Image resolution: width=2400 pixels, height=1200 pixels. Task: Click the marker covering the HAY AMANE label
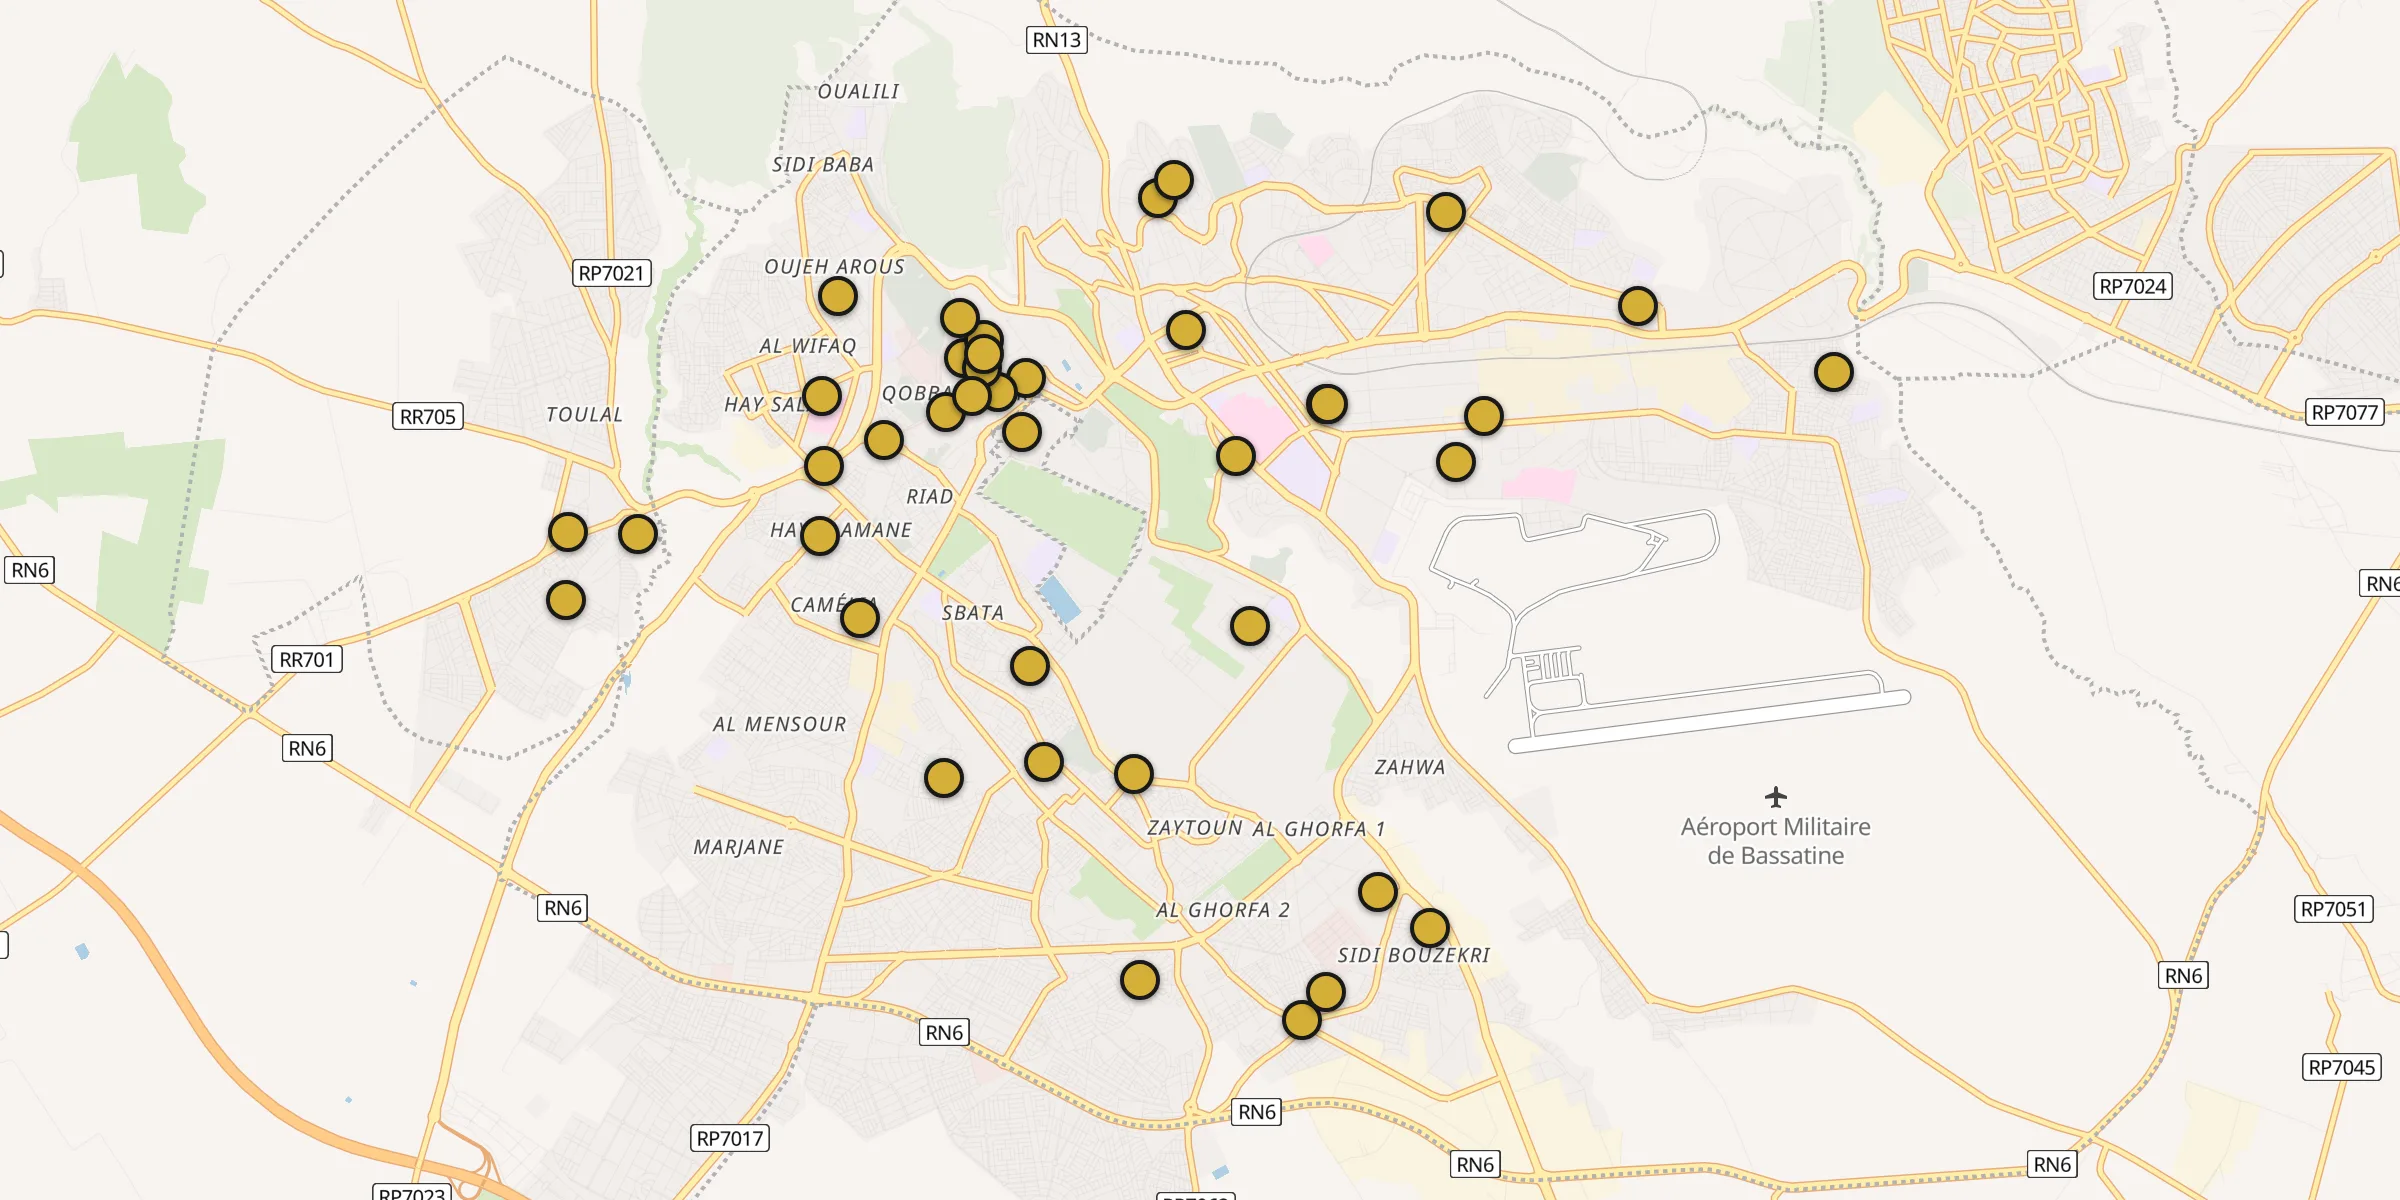819,536
